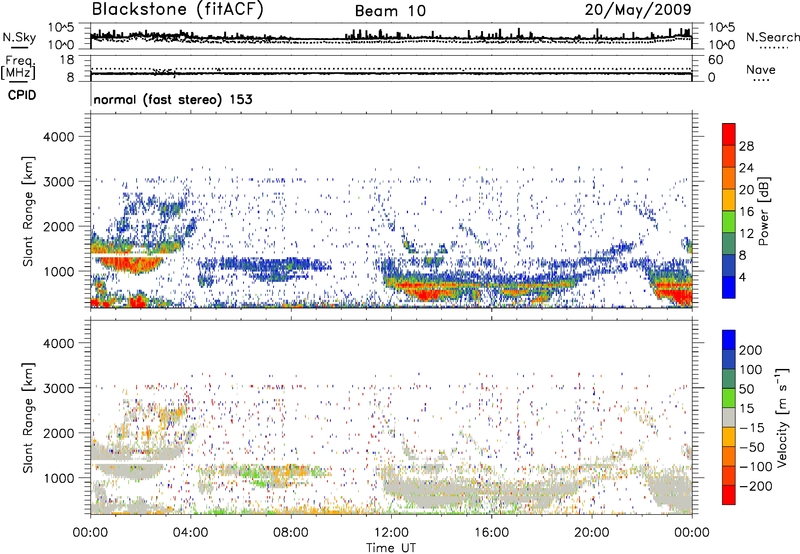Click power colorbar value 8
This screenshot has width=800, height=554.
pyautogui.click(x=742, y=255)
